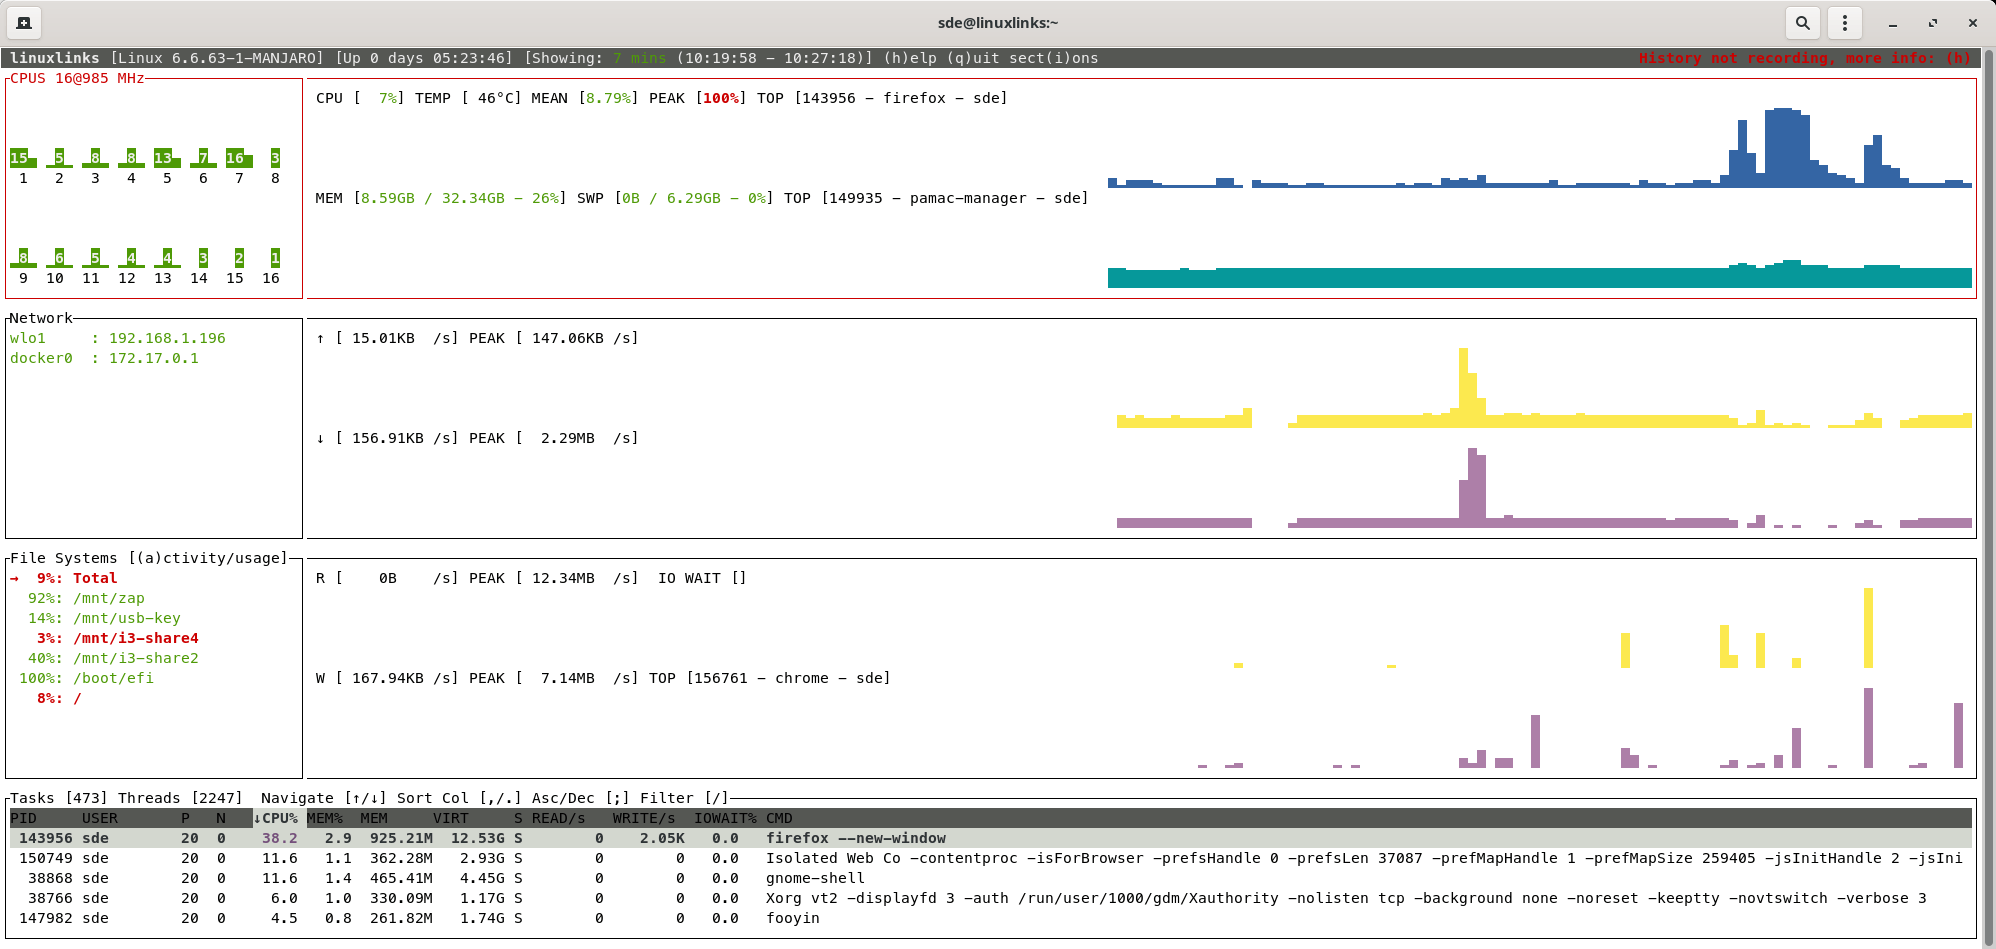Image resolution: width=1996 pixels, height=949 pixels.
Task: Sort process table by MEM% column
Action: (x=325, y=818)
